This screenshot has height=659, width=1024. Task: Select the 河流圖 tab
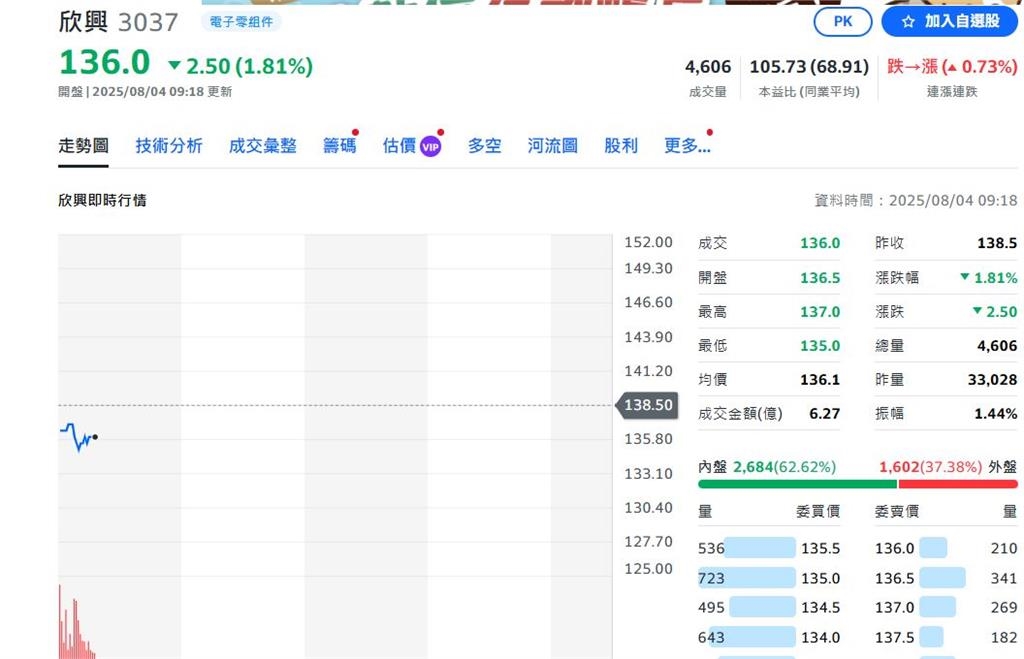click(x=551, y=145)
